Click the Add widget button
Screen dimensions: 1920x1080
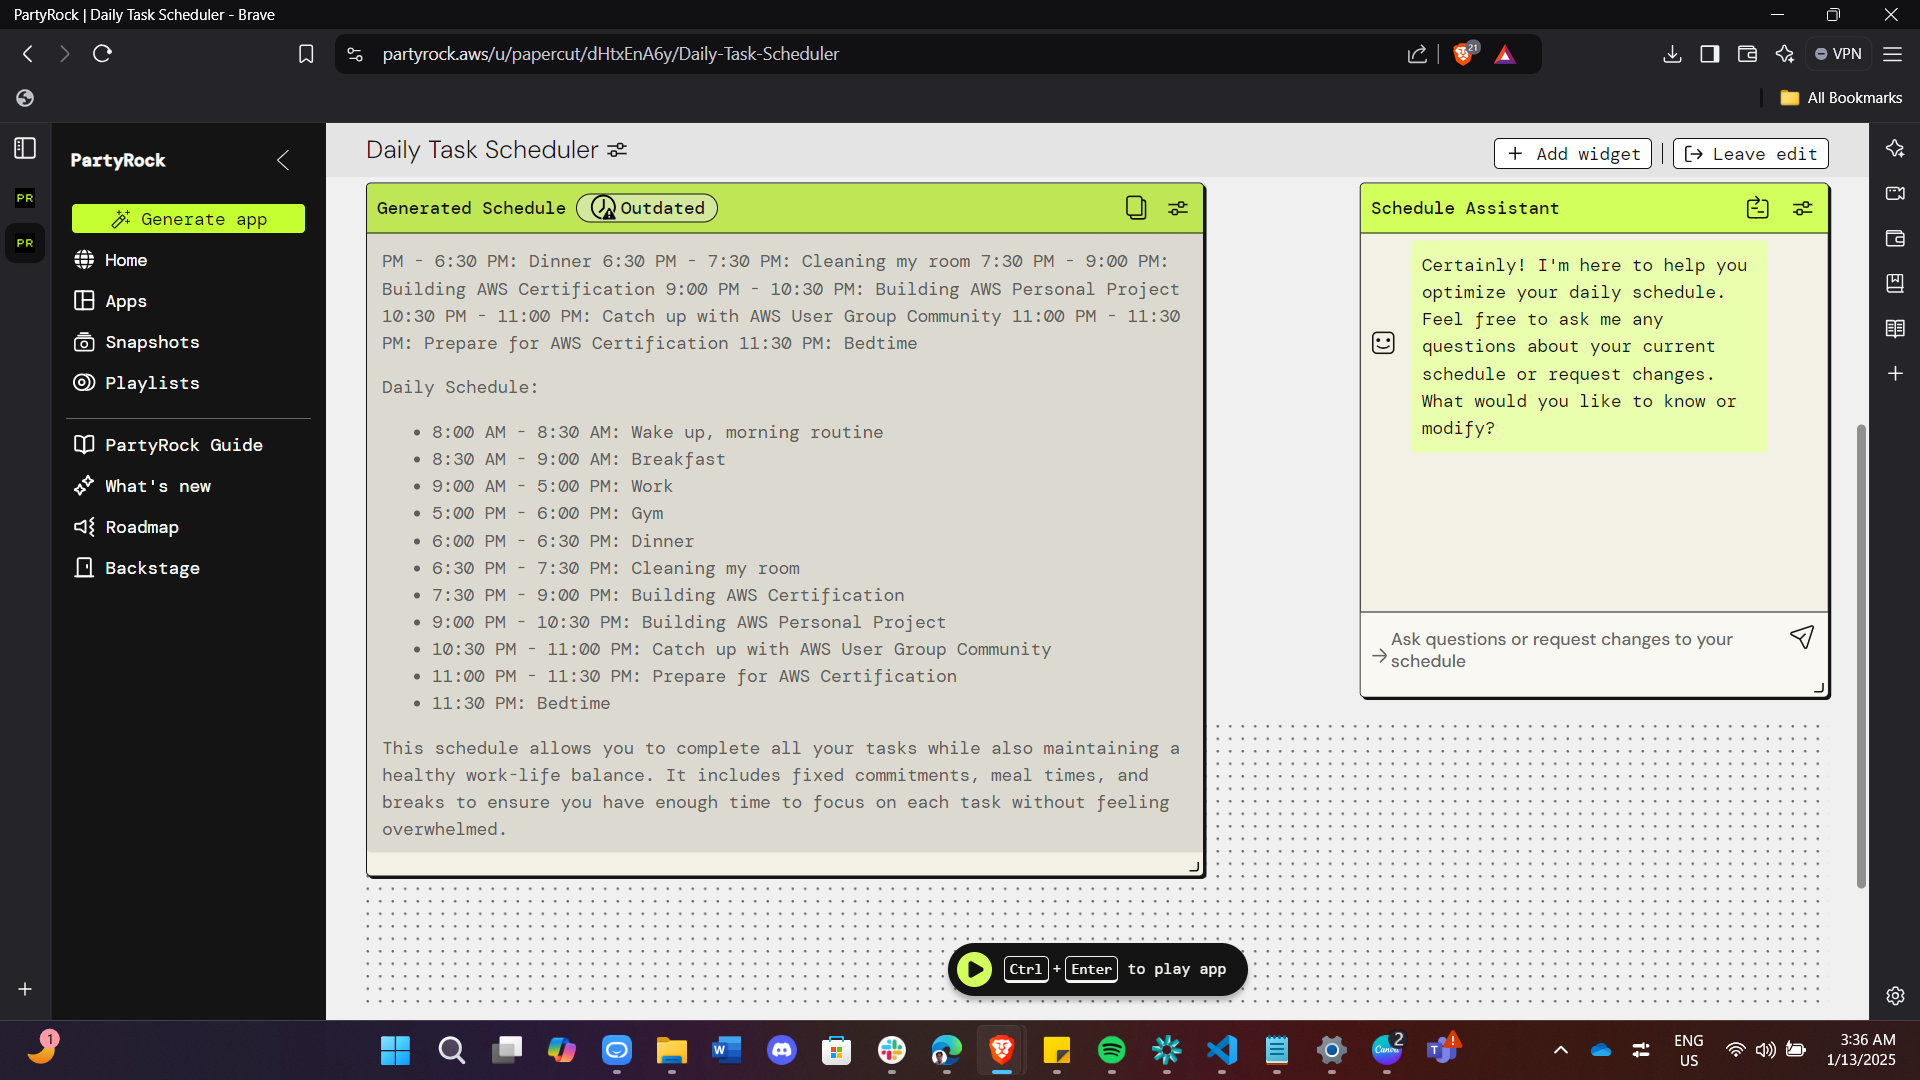click(x=1571, y=153)
